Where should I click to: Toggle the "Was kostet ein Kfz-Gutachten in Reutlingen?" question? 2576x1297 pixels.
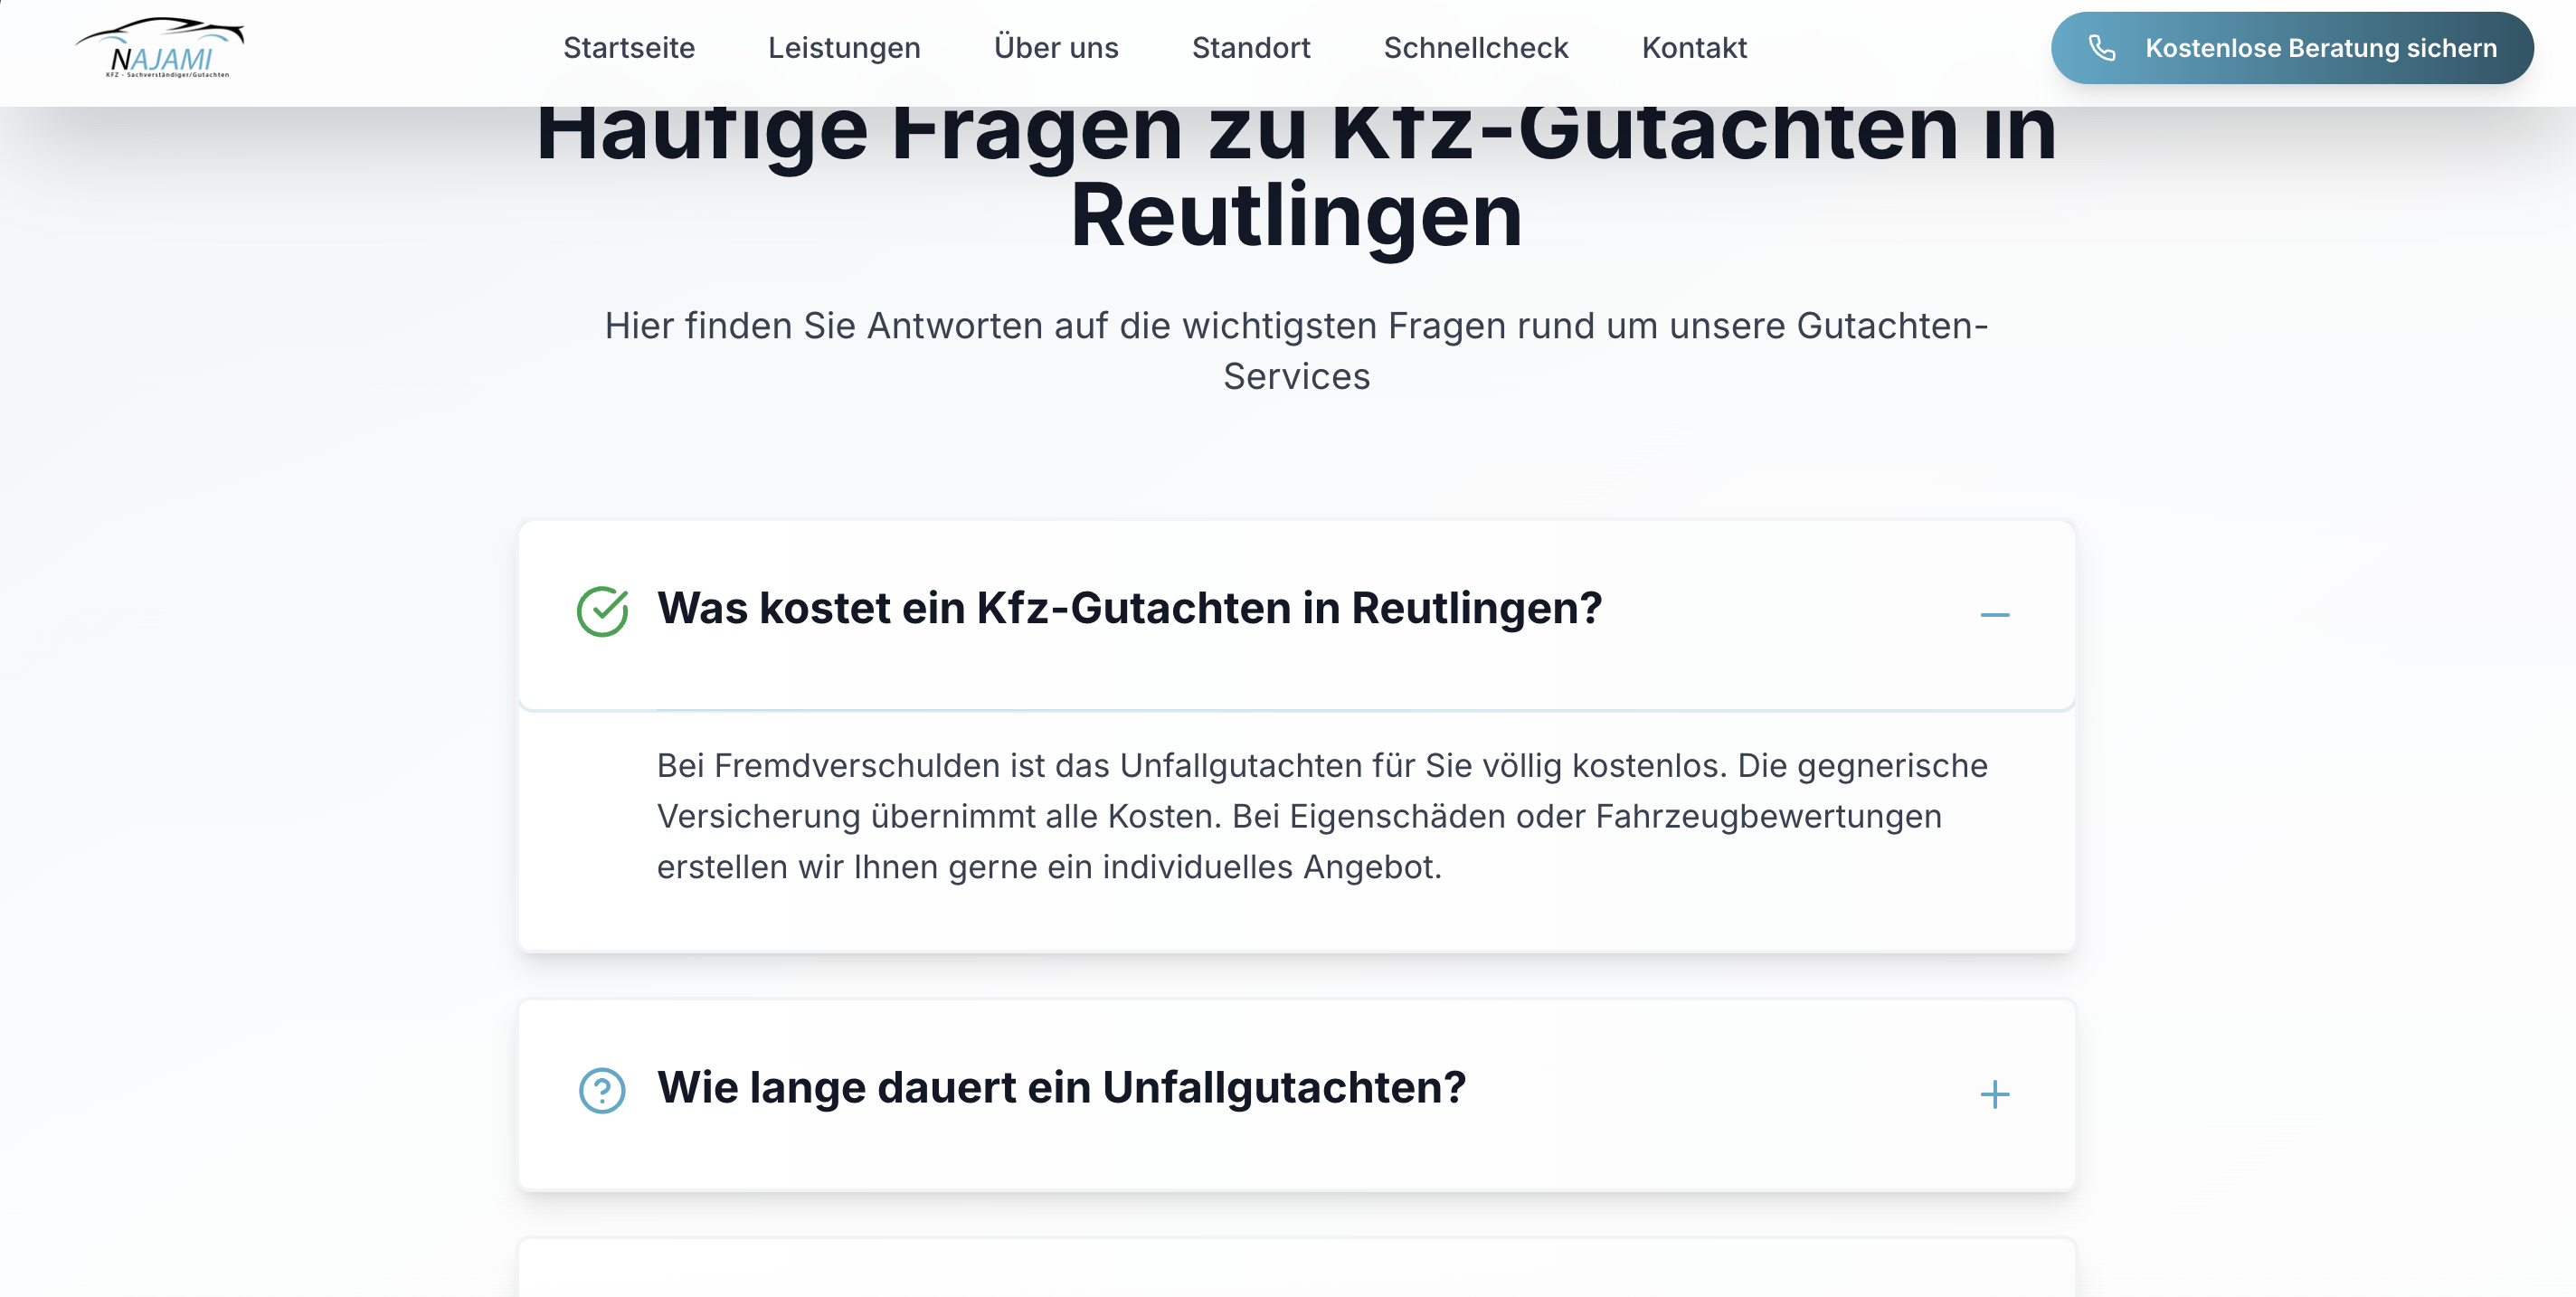[x=1128, y=608]
